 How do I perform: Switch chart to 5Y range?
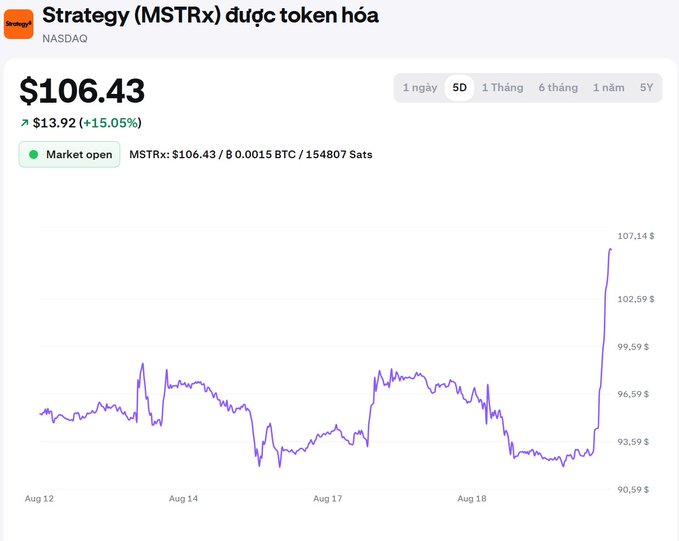coord(646,87)
